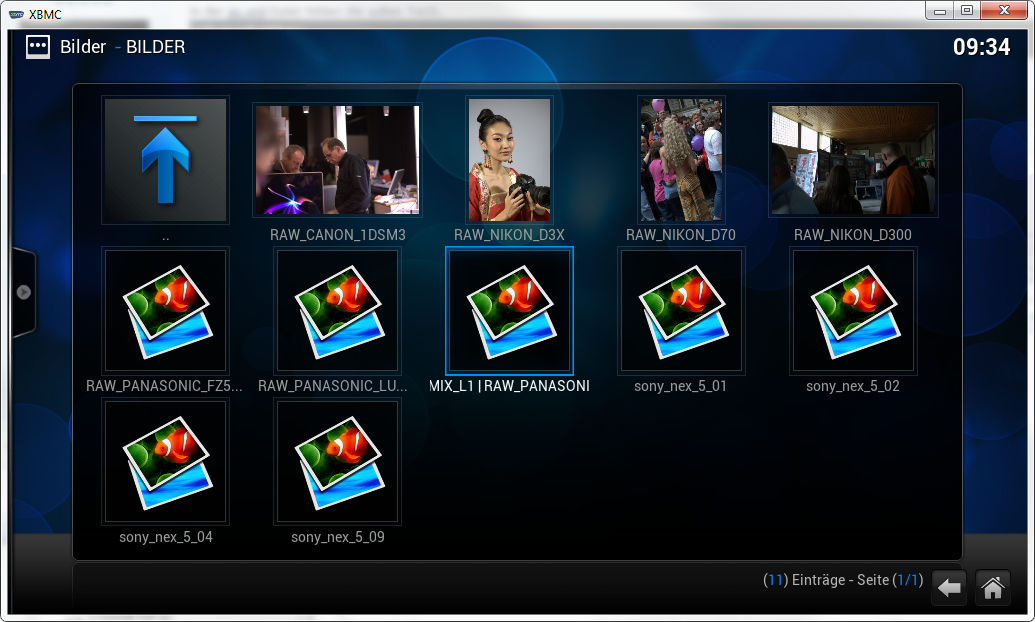Viewport: 1035px width, 622px height.
Task: Go up via the blue arrow folder
Action: click(x=165, y=160)
